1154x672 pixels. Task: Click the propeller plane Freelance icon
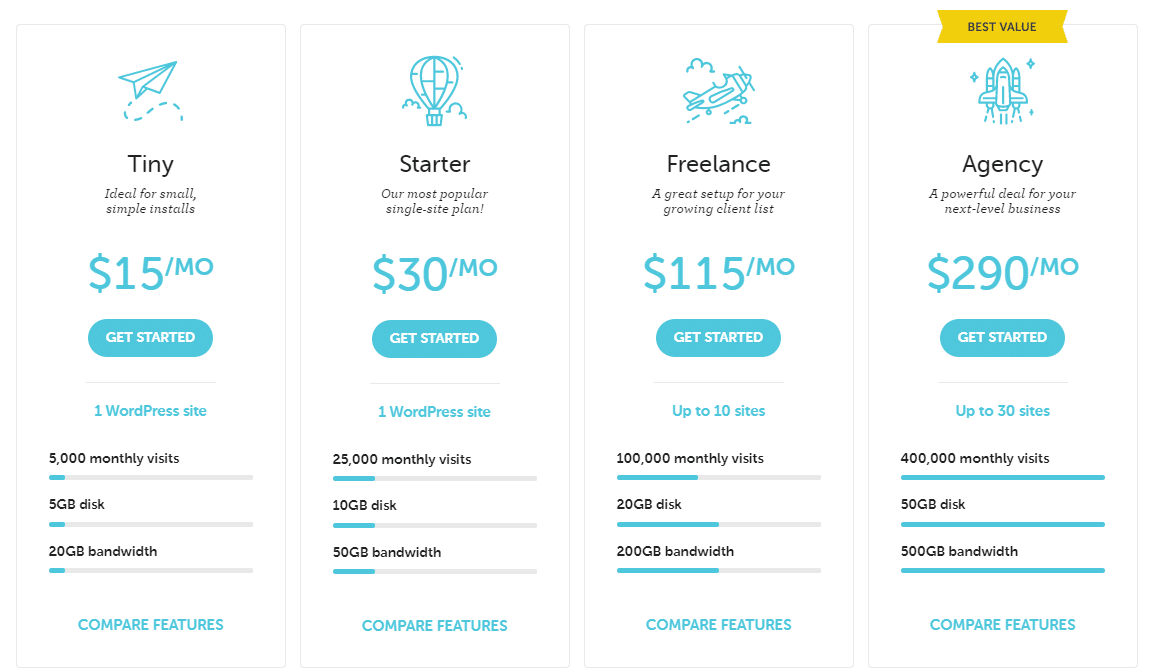(718, 91)
